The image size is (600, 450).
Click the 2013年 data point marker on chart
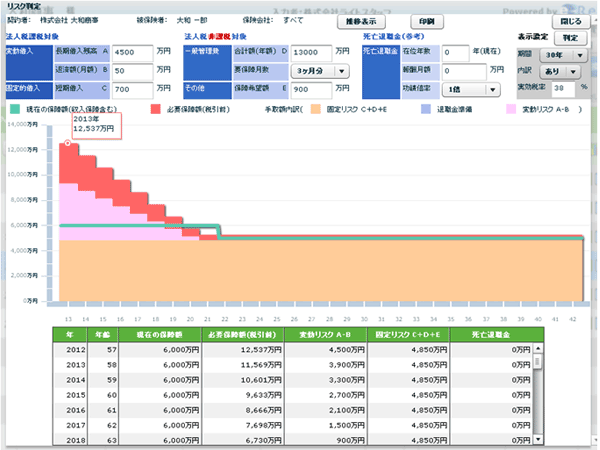(68, 143)
